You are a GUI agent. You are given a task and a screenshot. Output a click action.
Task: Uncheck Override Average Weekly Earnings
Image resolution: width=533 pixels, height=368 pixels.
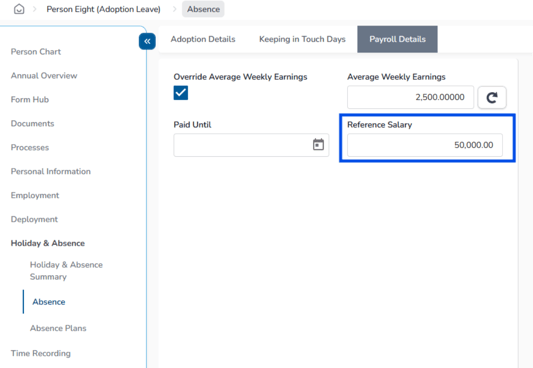coord(181,93)
